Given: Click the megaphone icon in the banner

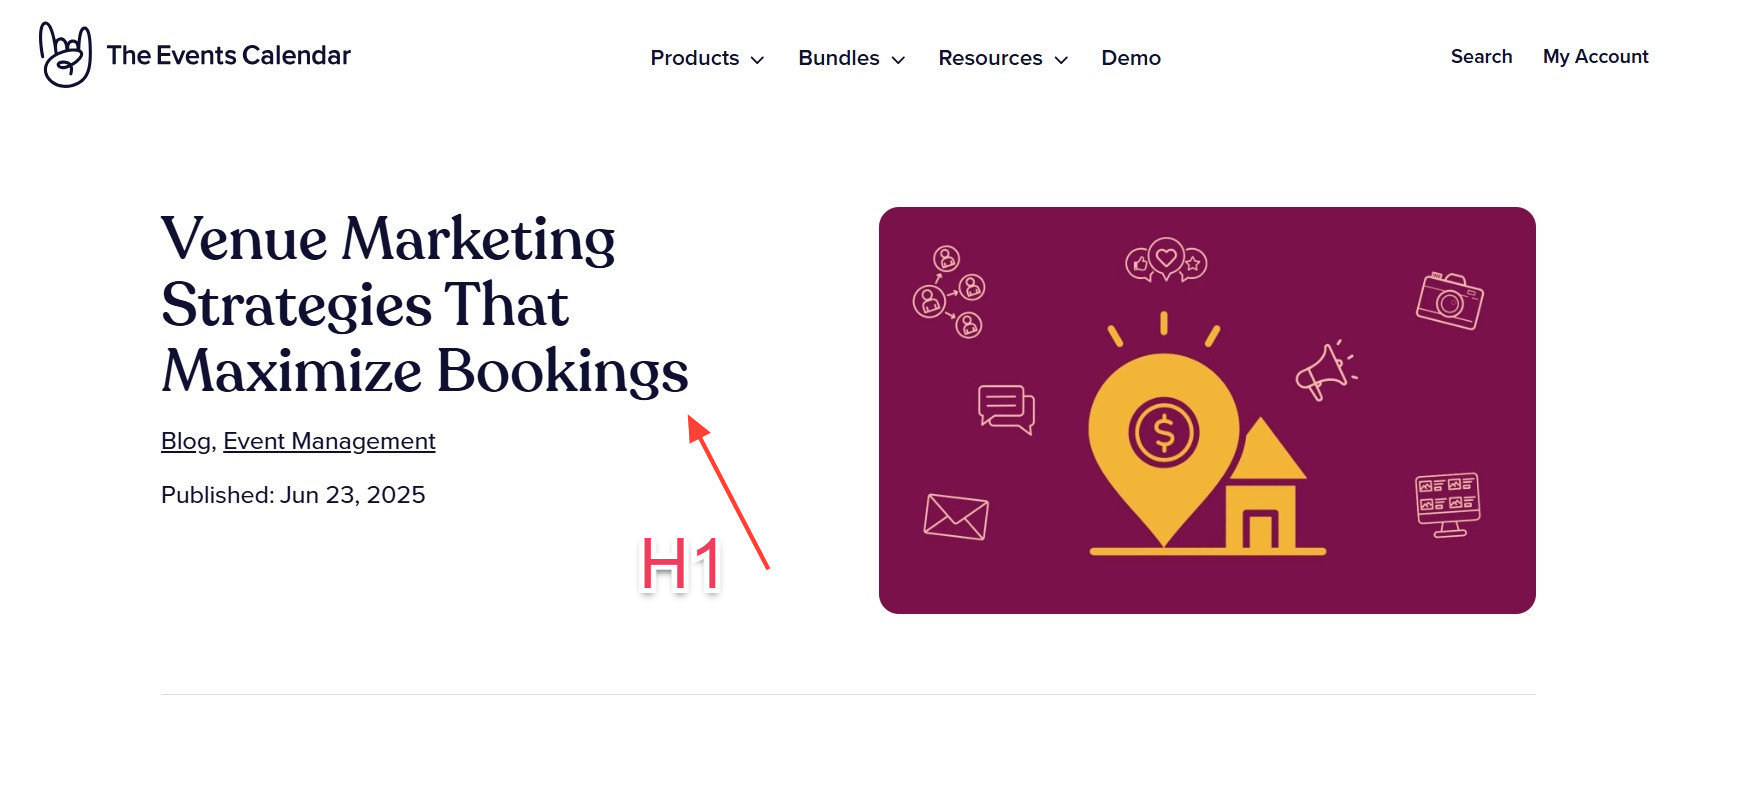Looking at the screenshot, I should pos(1325,371).
